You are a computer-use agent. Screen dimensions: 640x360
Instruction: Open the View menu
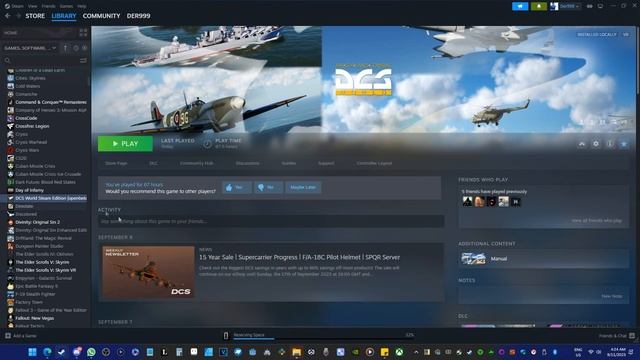(33, 6)
